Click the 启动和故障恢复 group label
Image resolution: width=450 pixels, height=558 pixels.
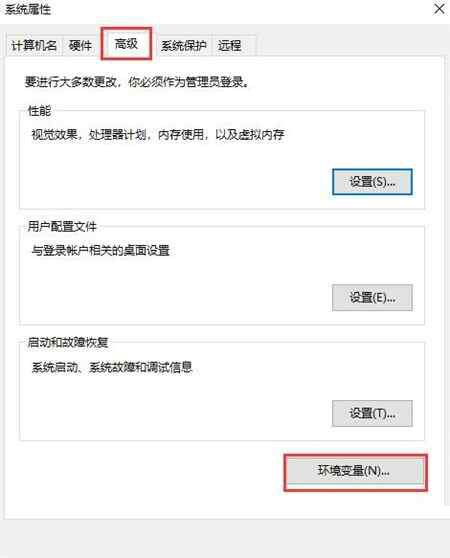(x=68, y=342)
